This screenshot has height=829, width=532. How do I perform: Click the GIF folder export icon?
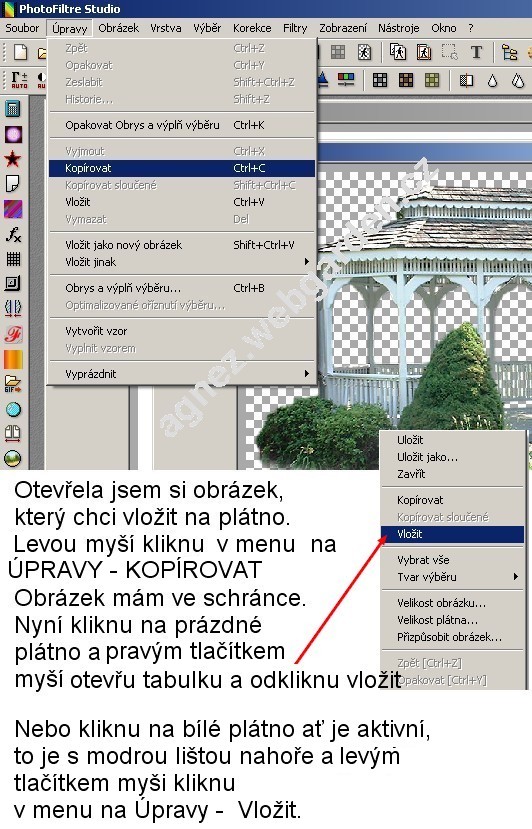point(13,384)
